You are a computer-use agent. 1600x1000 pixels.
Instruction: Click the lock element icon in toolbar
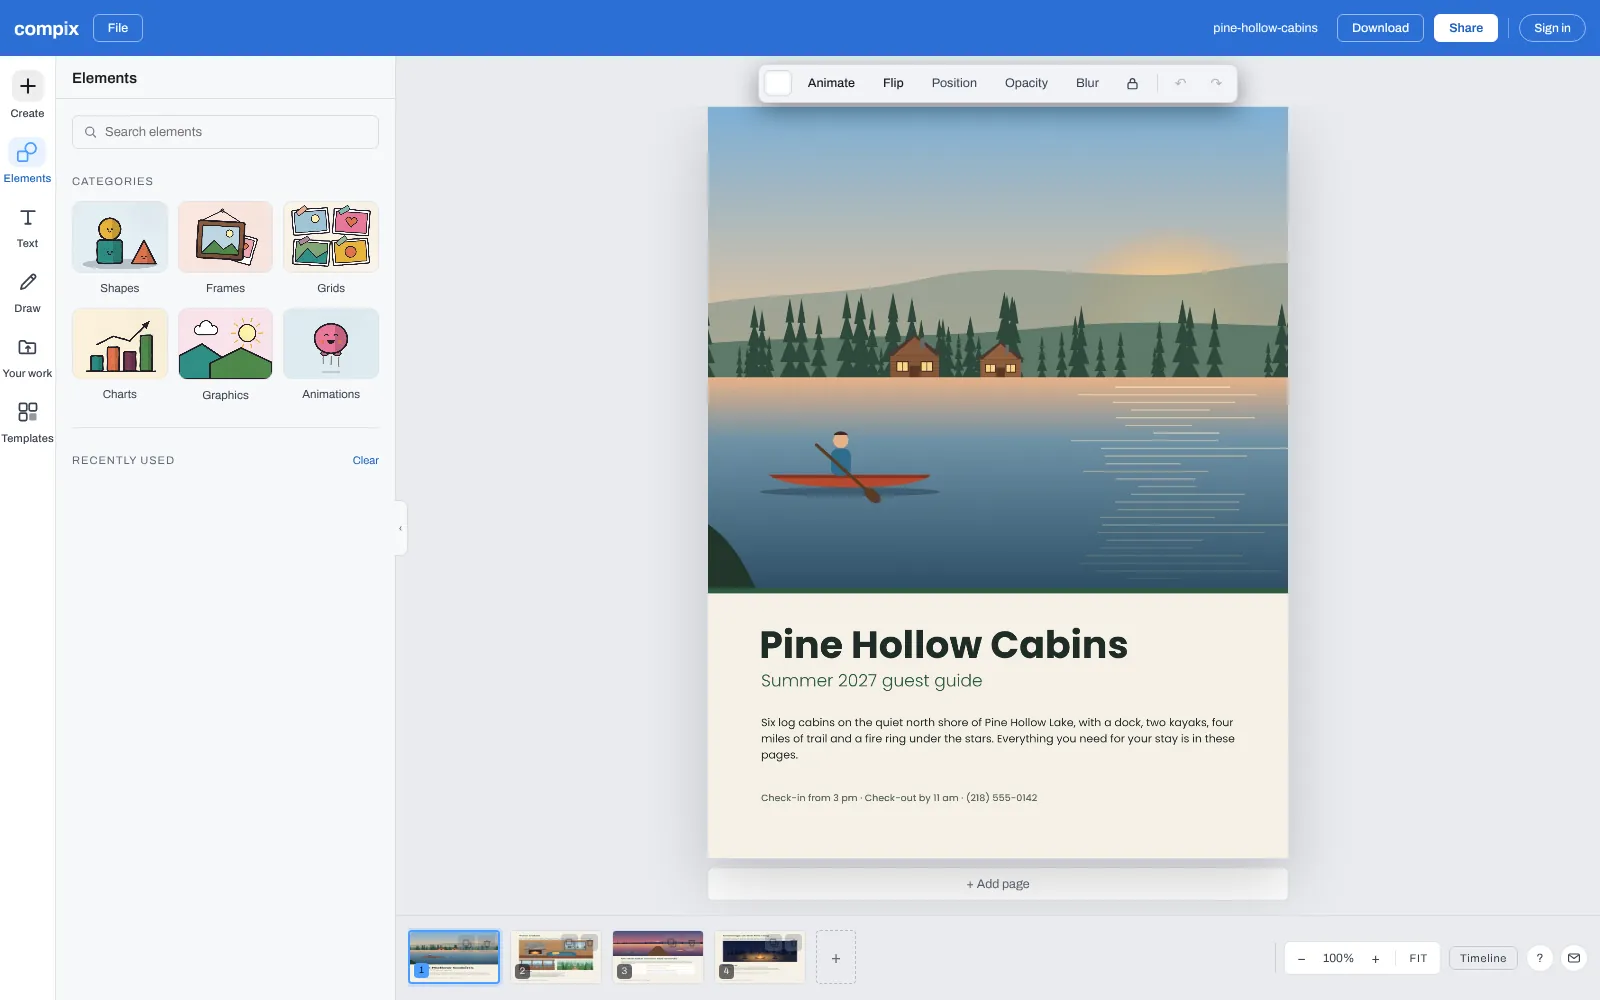[1132, 83]
